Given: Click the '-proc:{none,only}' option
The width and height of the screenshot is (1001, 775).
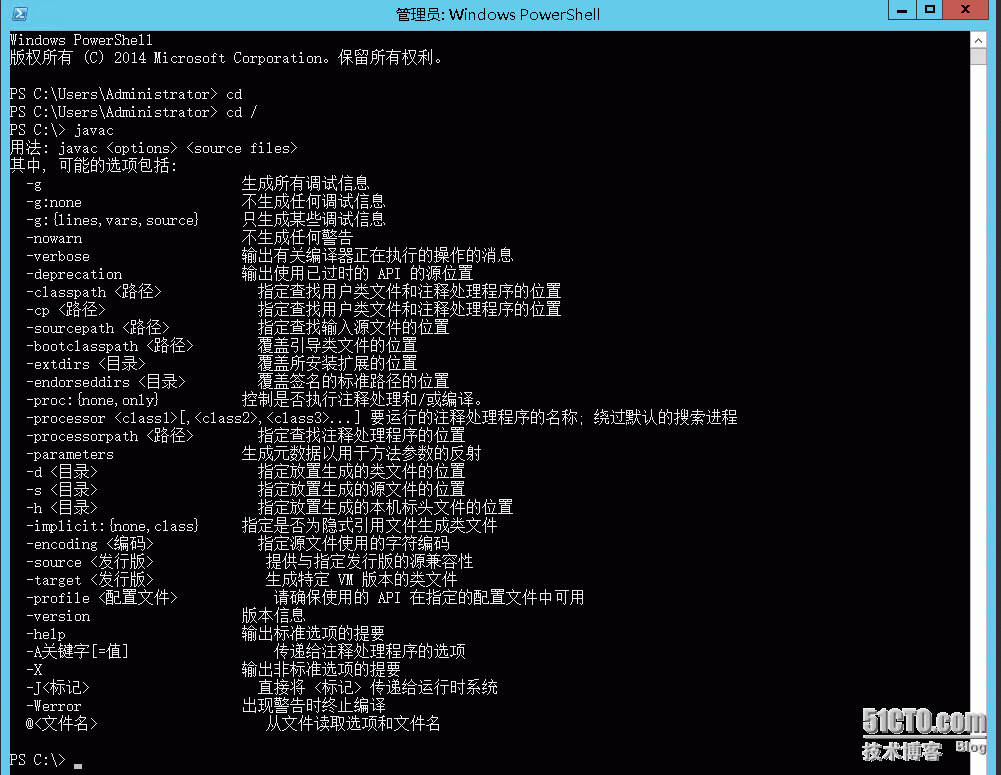Looking at the screenshot, I should point(93,400).
